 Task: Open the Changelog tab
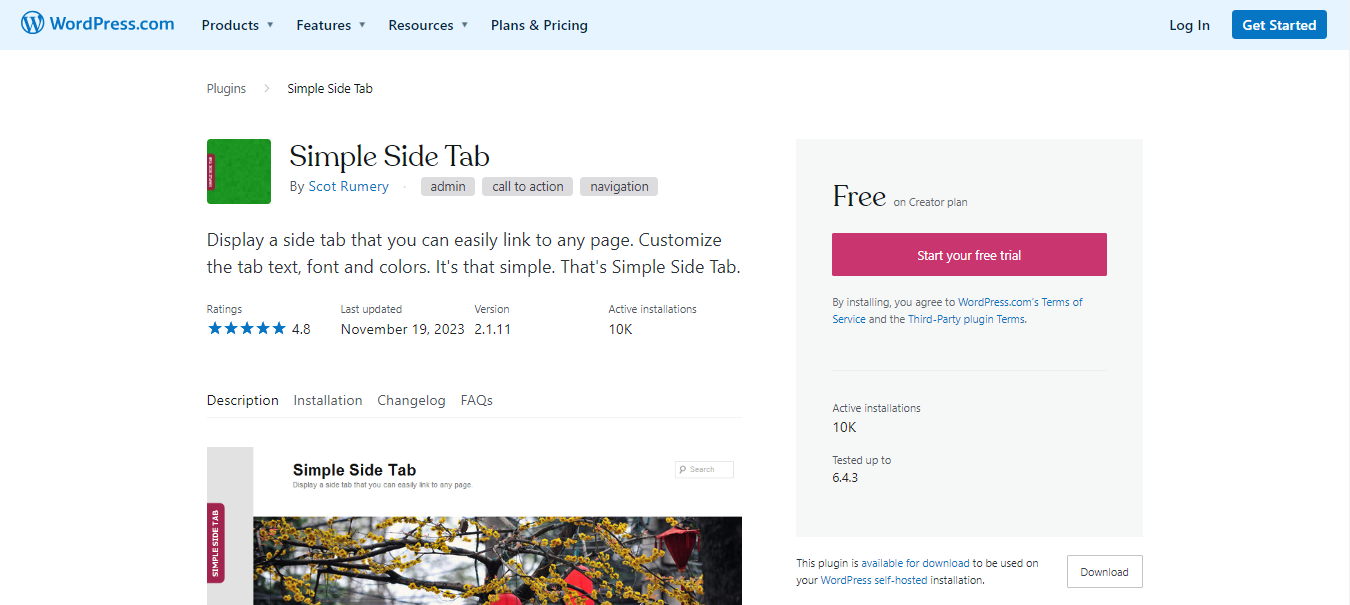coord(411,400)
